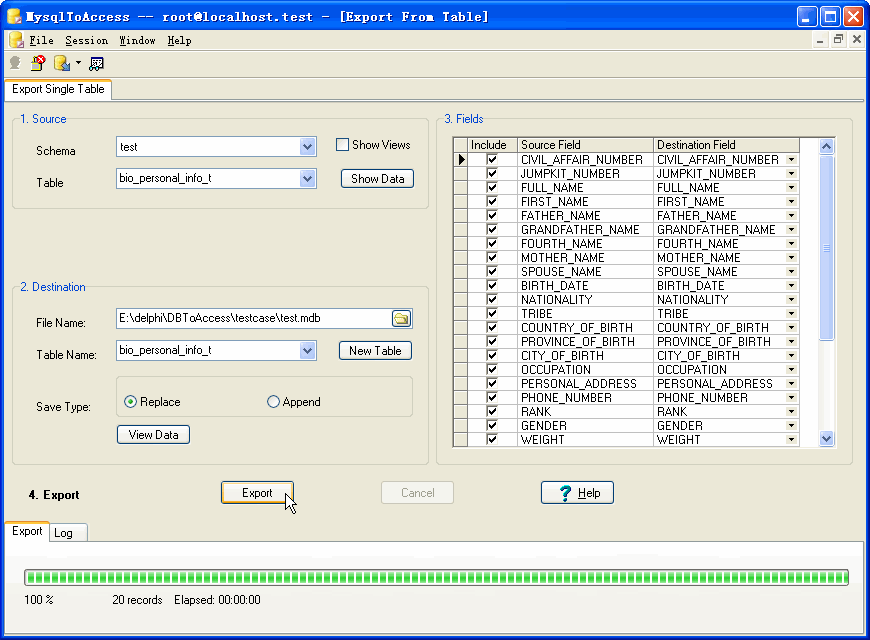Screen dimensions: 870x640
Task: Click the Source Field column header
Action: pyautogui.click(x=585, y=145)
